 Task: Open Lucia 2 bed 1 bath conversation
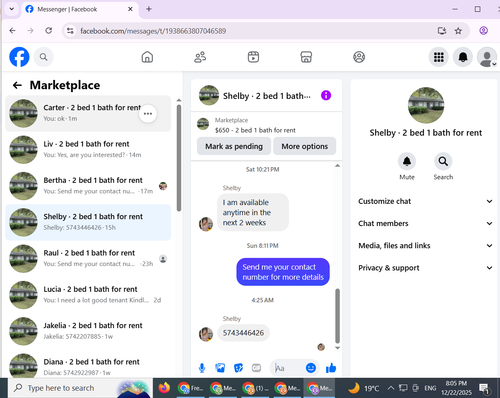pos(88,295)
